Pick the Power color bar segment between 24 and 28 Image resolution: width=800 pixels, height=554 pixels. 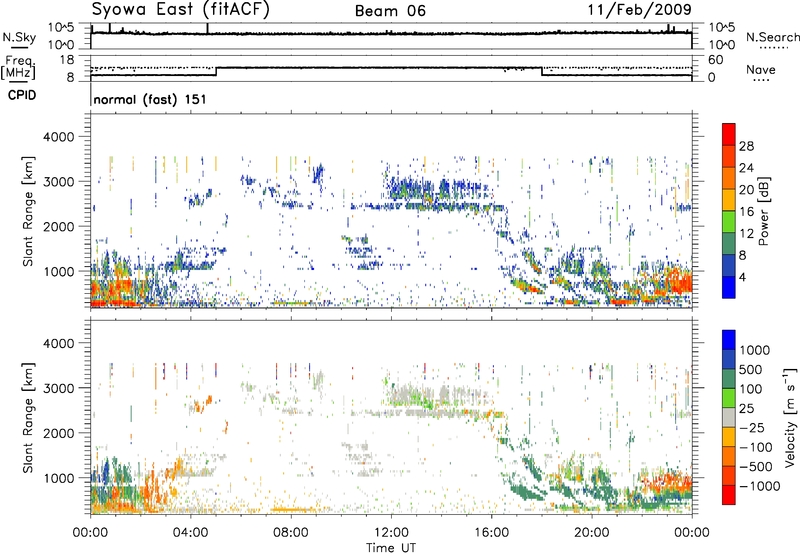(729, 156)
